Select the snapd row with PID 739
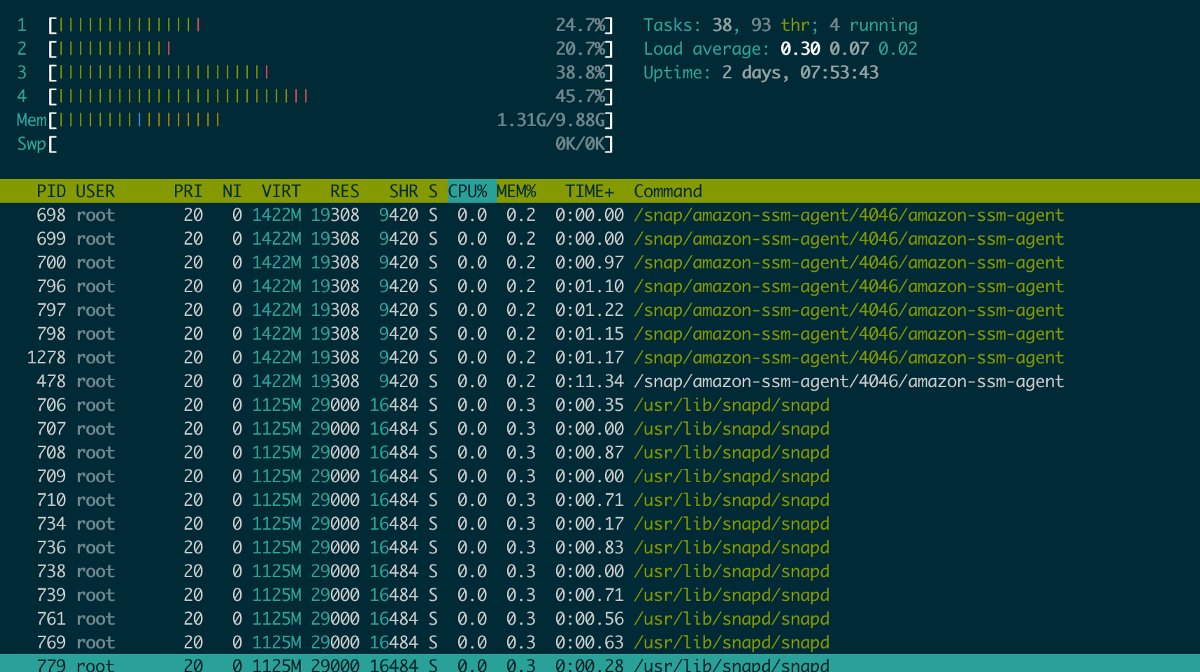1200x672 pixels. [600, 595]
